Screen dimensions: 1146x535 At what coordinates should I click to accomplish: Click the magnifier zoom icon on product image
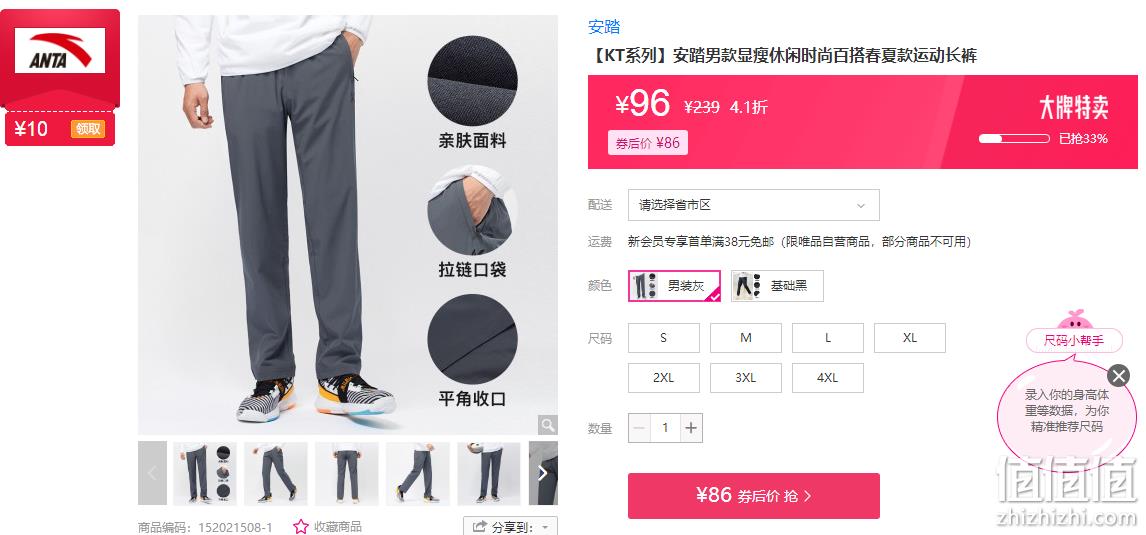pyautogui.click(x=547, y=425)
